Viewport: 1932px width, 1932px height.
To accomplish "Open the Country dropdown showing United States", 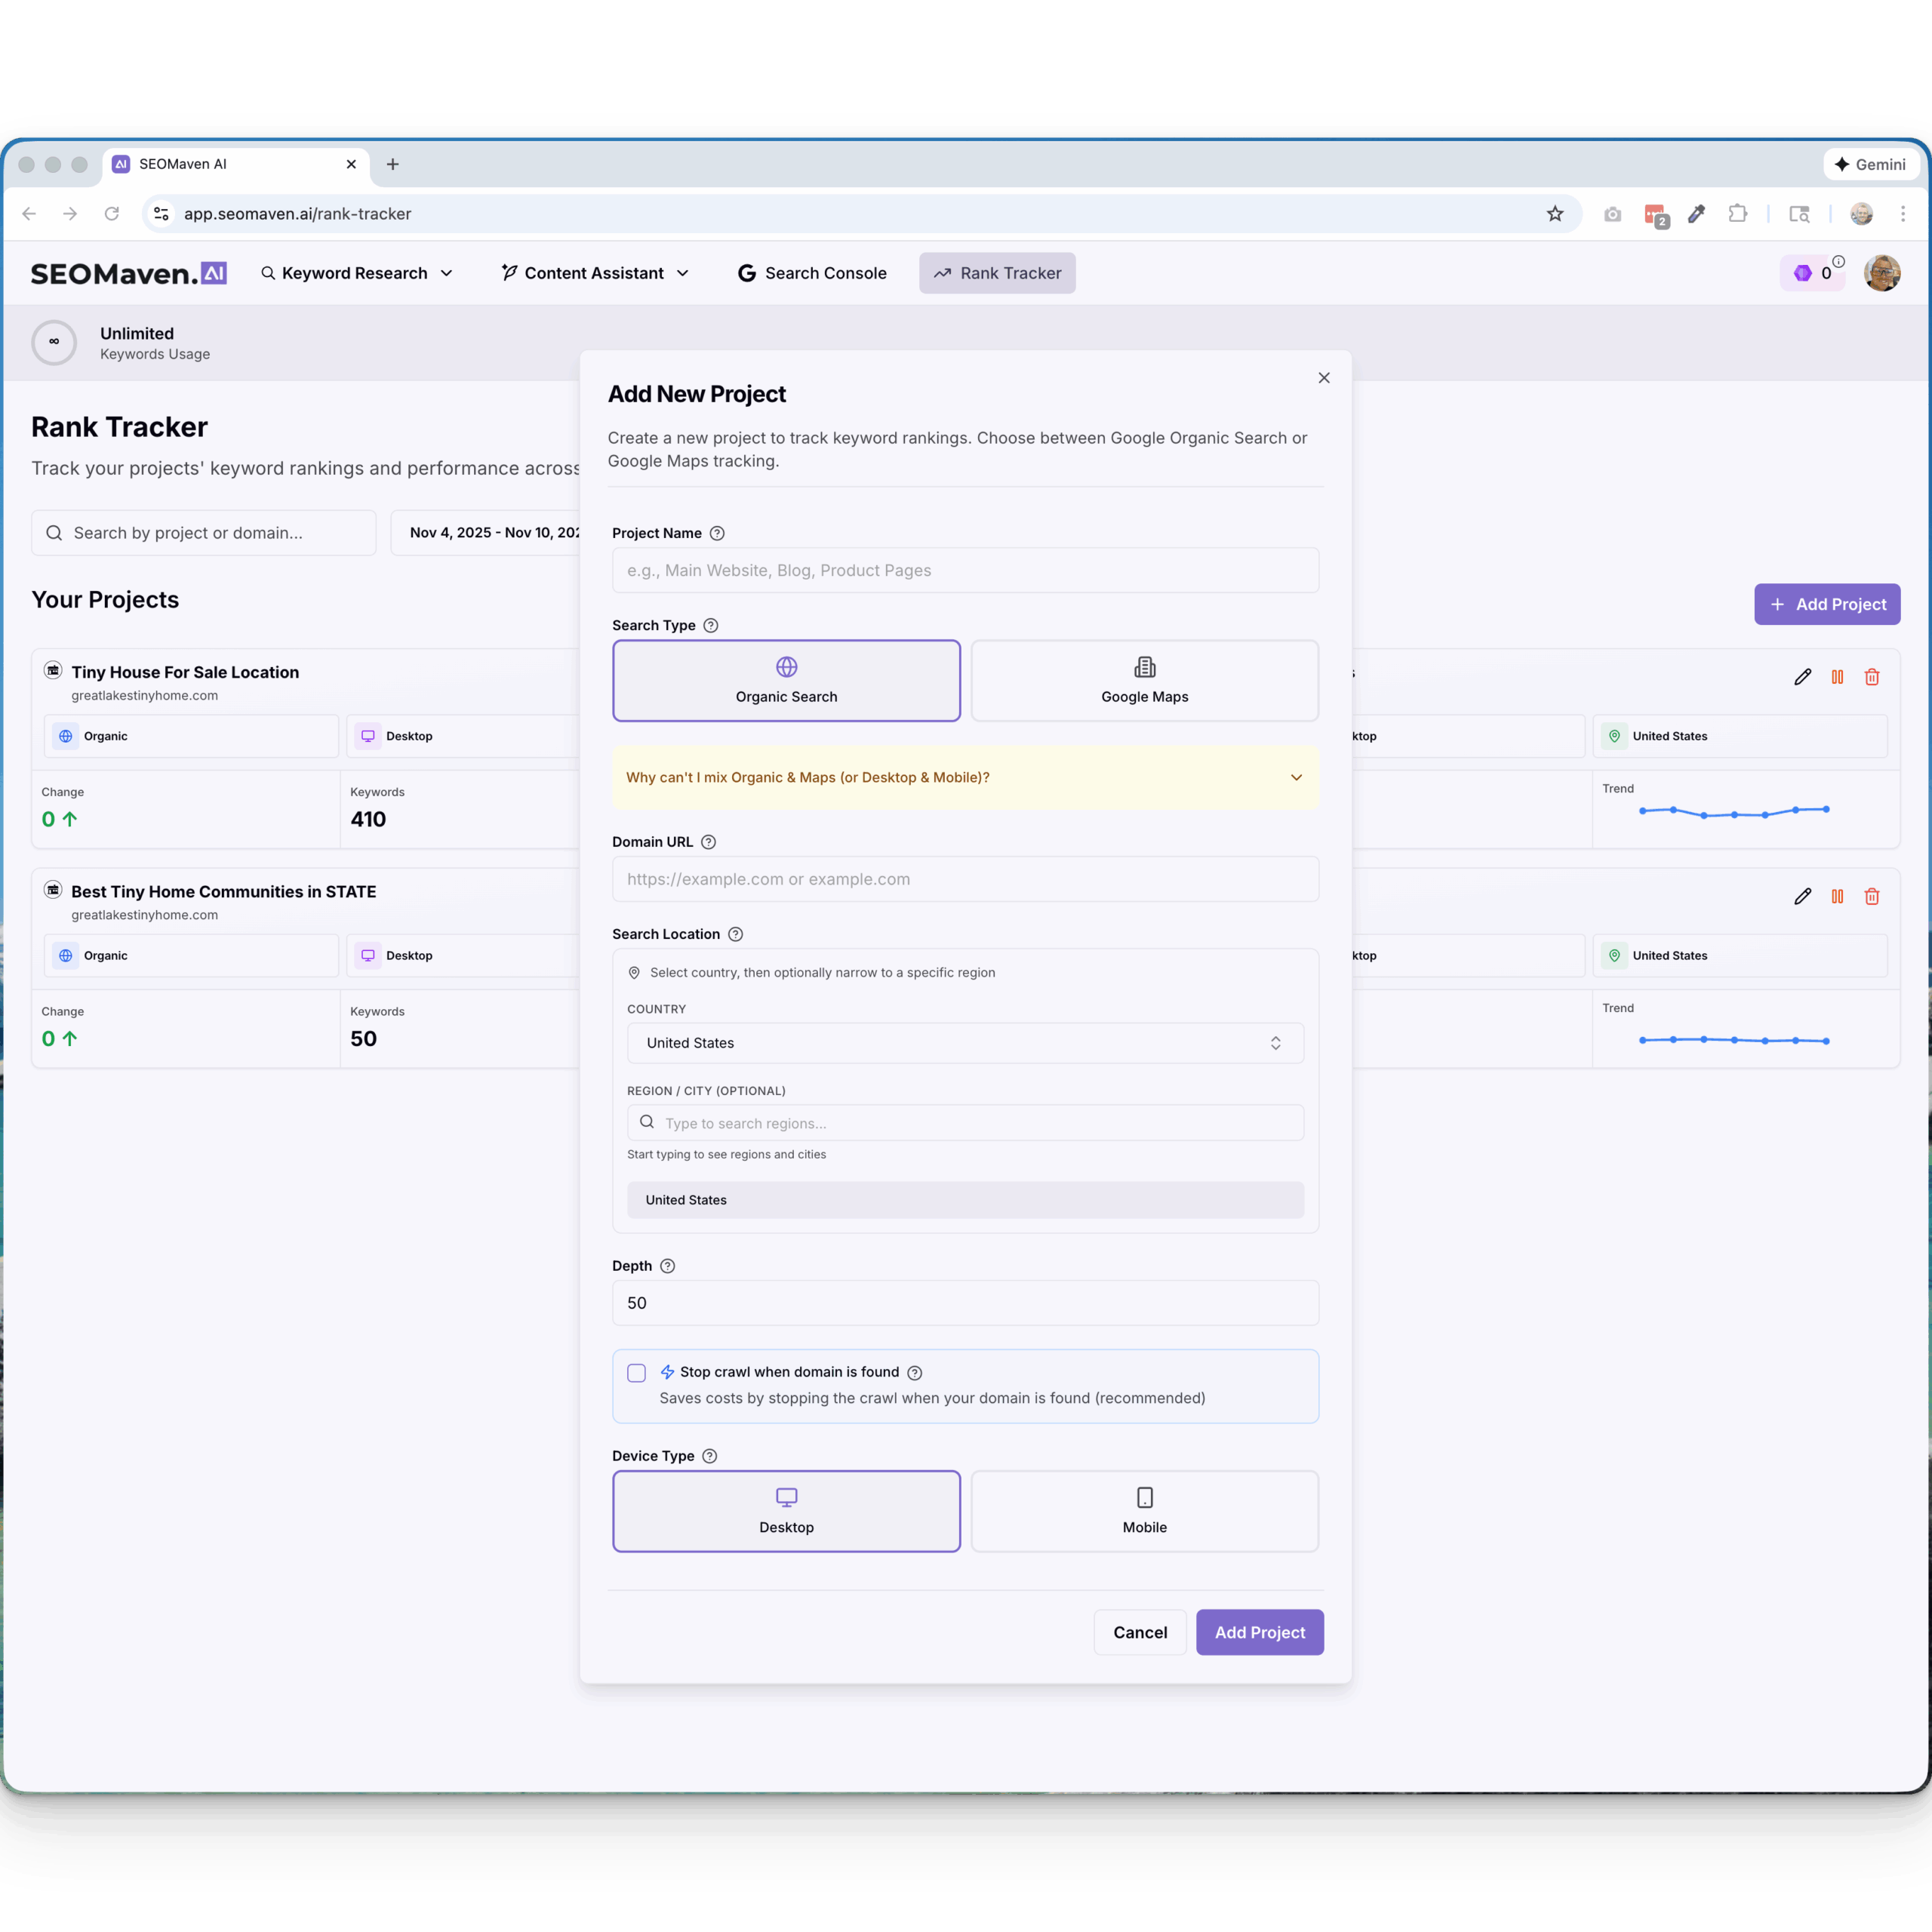I will 964,1043.
